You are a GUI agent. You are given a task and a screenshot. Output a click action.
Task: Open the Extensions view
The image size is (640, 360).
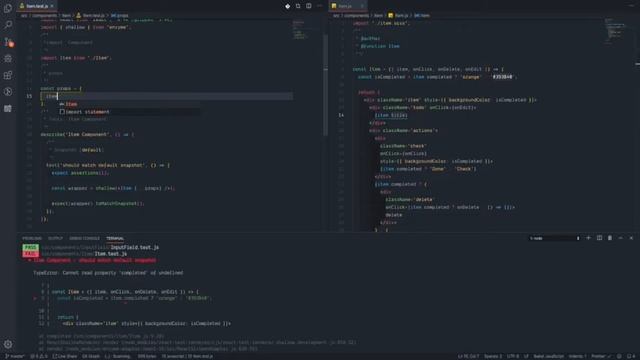8,75
